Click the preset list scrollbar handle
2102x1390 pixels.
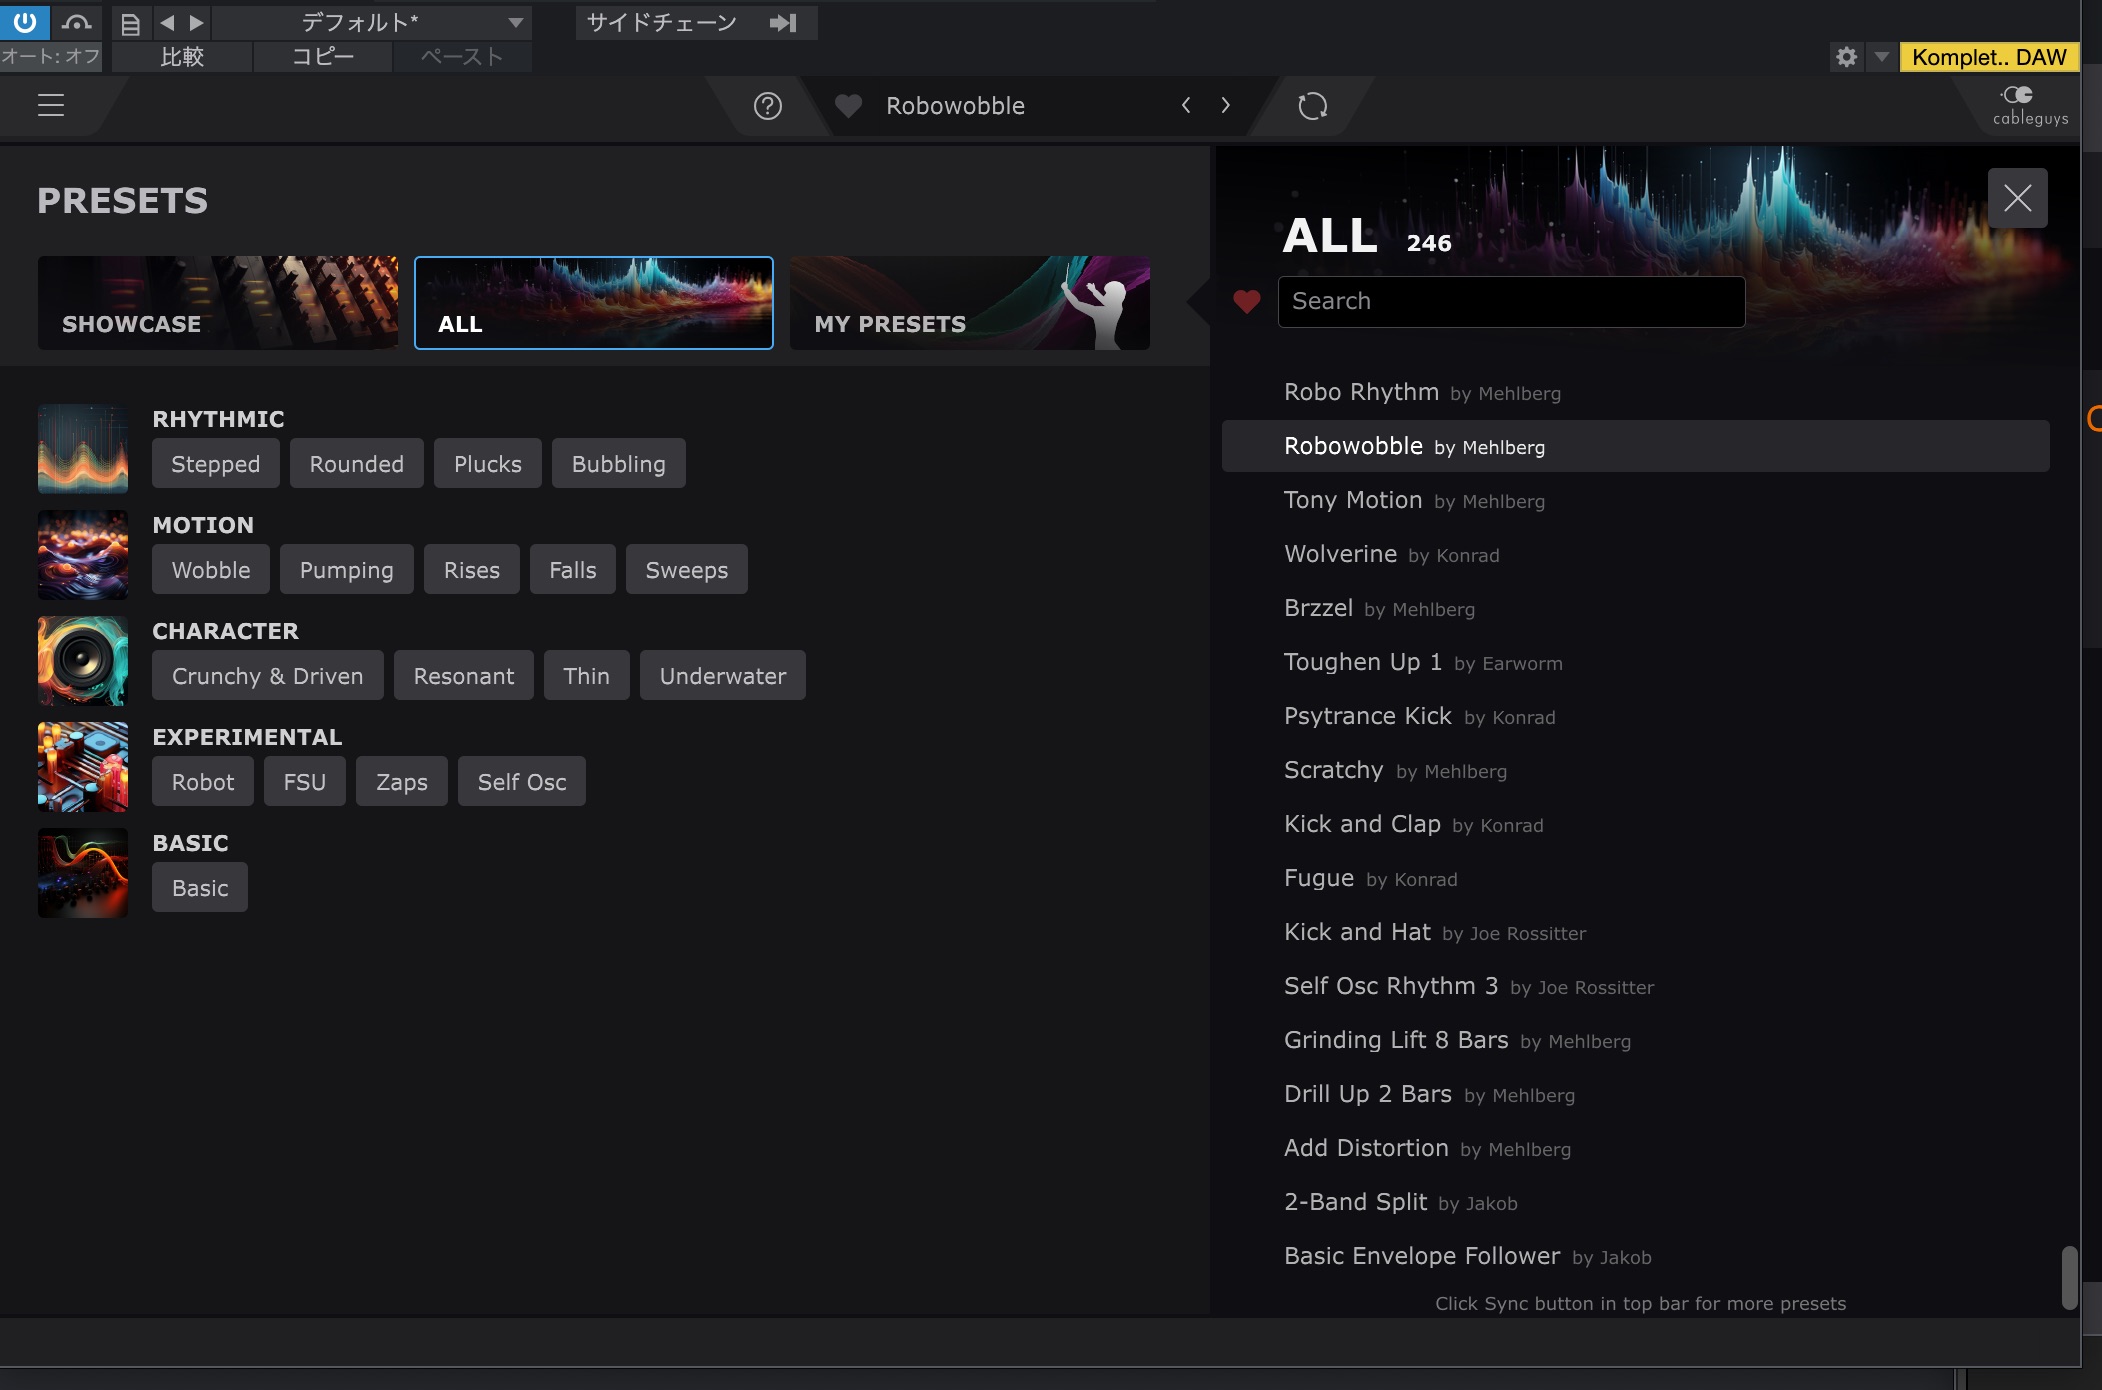click(2069, 1277)
